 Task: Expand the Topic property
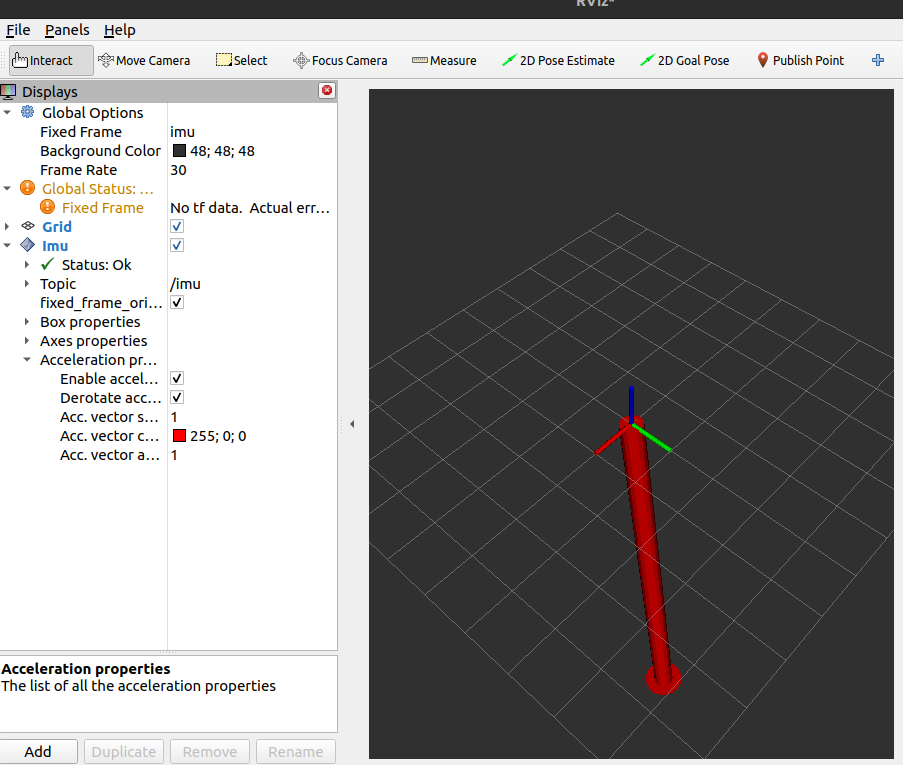click(x=27, y=283)
